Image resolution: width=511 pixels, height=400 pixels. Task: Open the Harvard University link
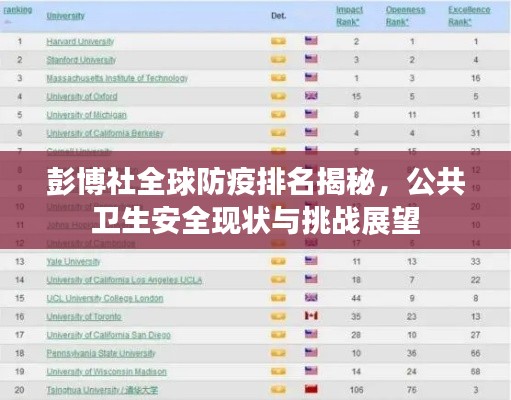pyautogui.click(x=80, y=42)
